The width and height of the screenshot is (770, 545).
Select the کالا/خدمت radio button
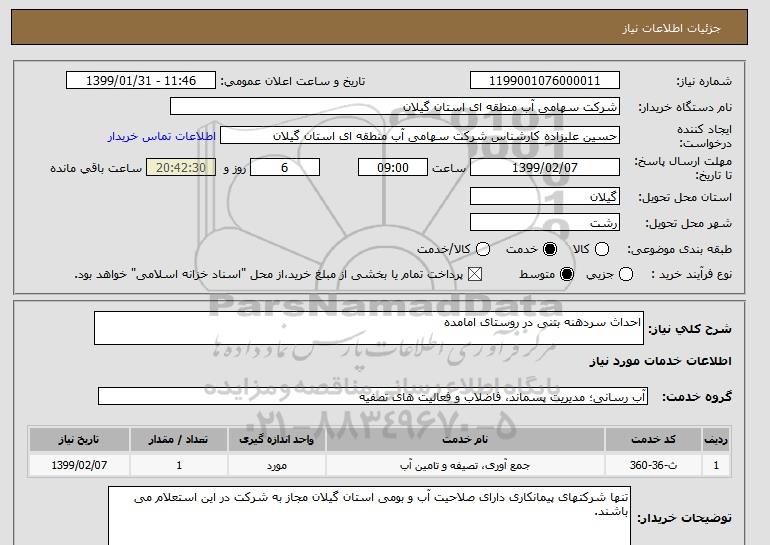click(x=483, y=249)
